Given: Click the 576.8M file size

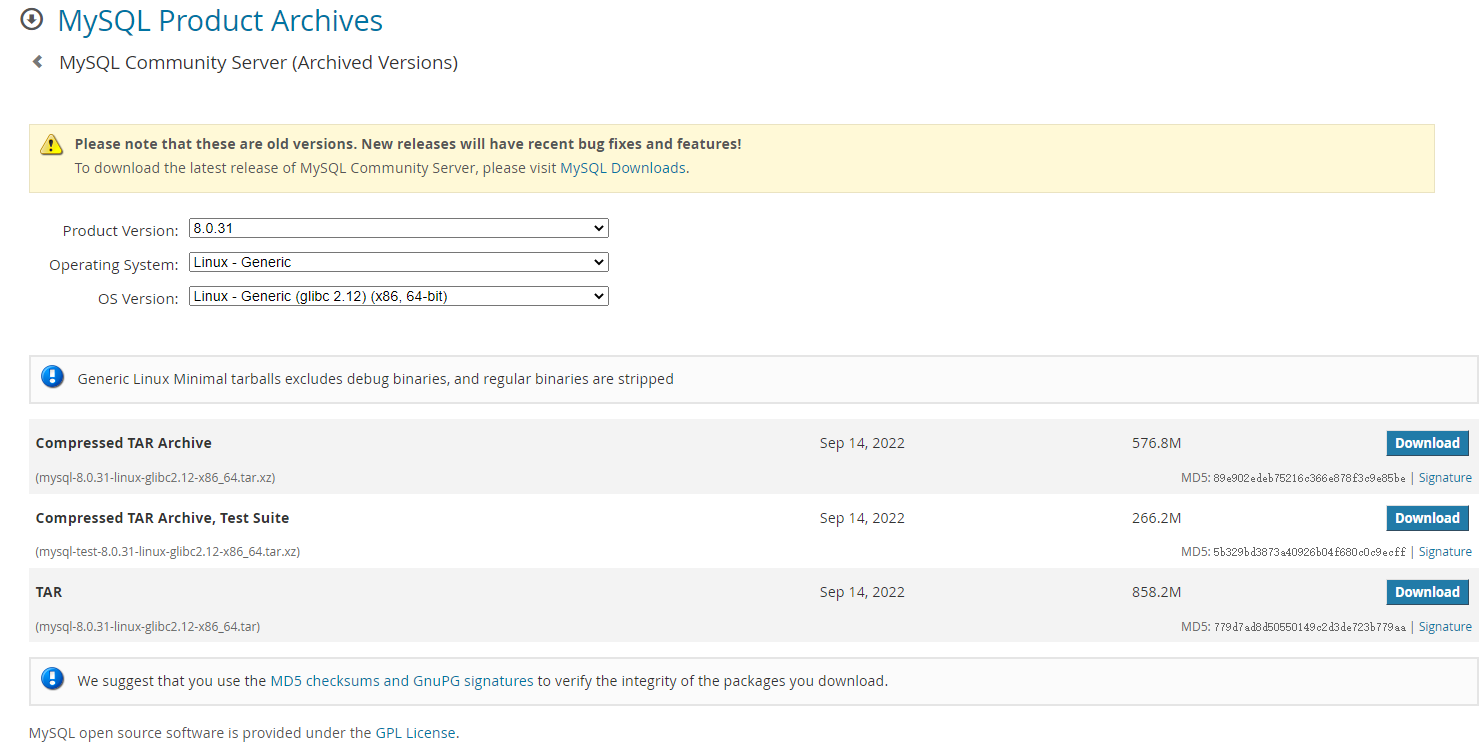Looking at the screenshot, I should [x=1157, y=443].
